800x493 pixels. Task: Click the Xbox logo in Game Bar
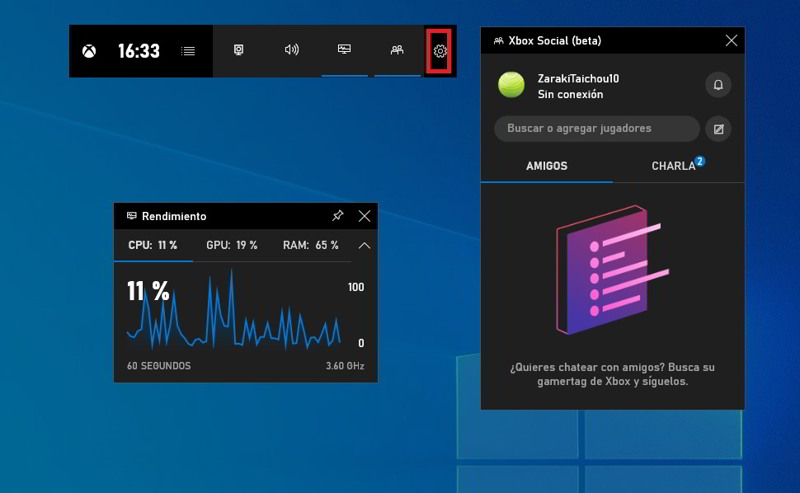pos(89,51)
